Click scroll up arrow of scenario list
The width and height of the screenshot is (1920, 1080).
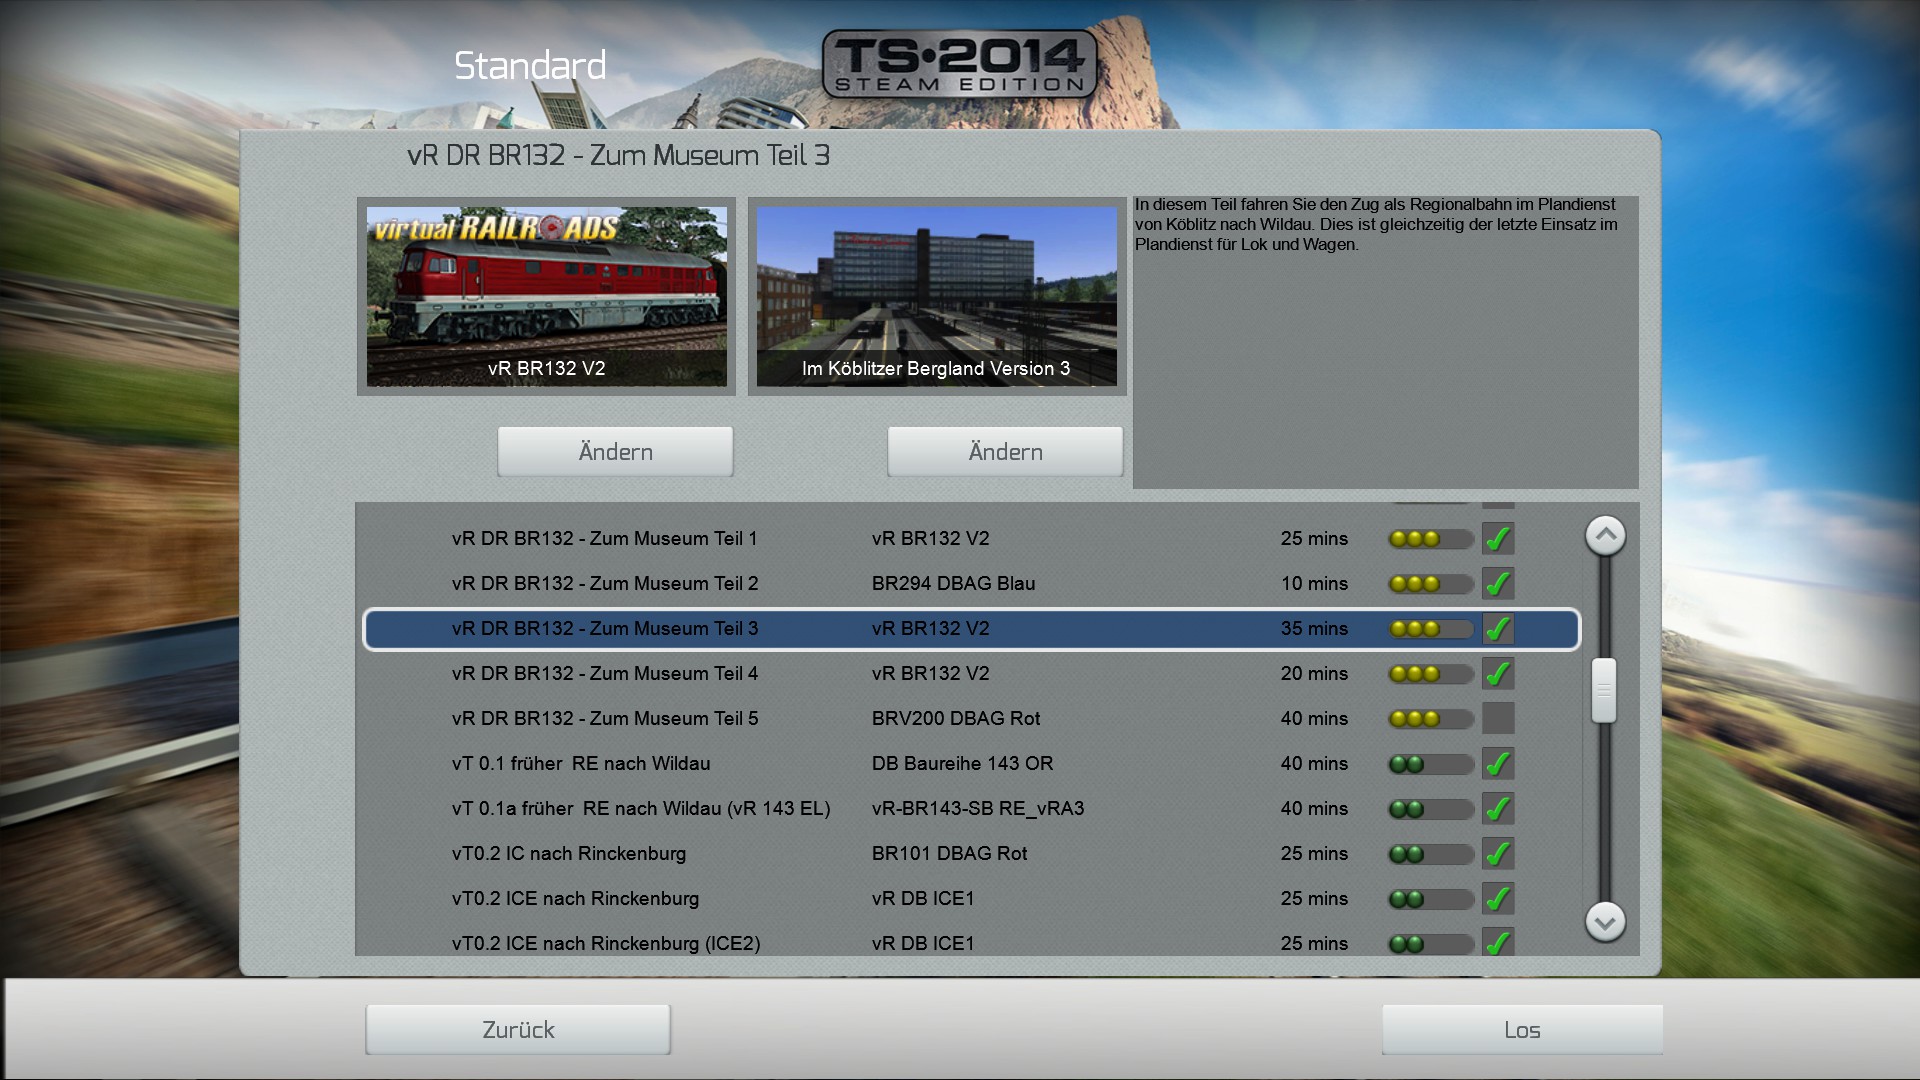pyautogui.click(x=1605, y=536)
